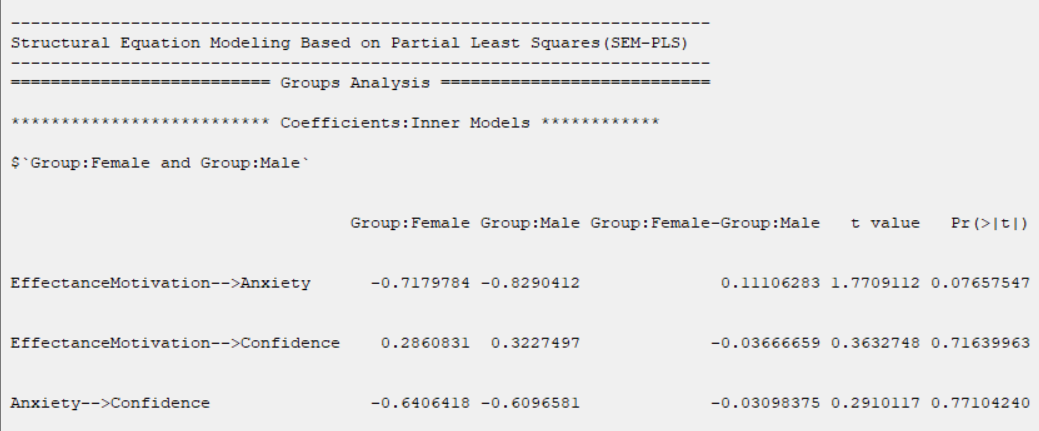Viewport: 1039px width, 431px height.
Task: Click the t value 0.2910117
Action: pyautogui.click(x=875, y=403)
